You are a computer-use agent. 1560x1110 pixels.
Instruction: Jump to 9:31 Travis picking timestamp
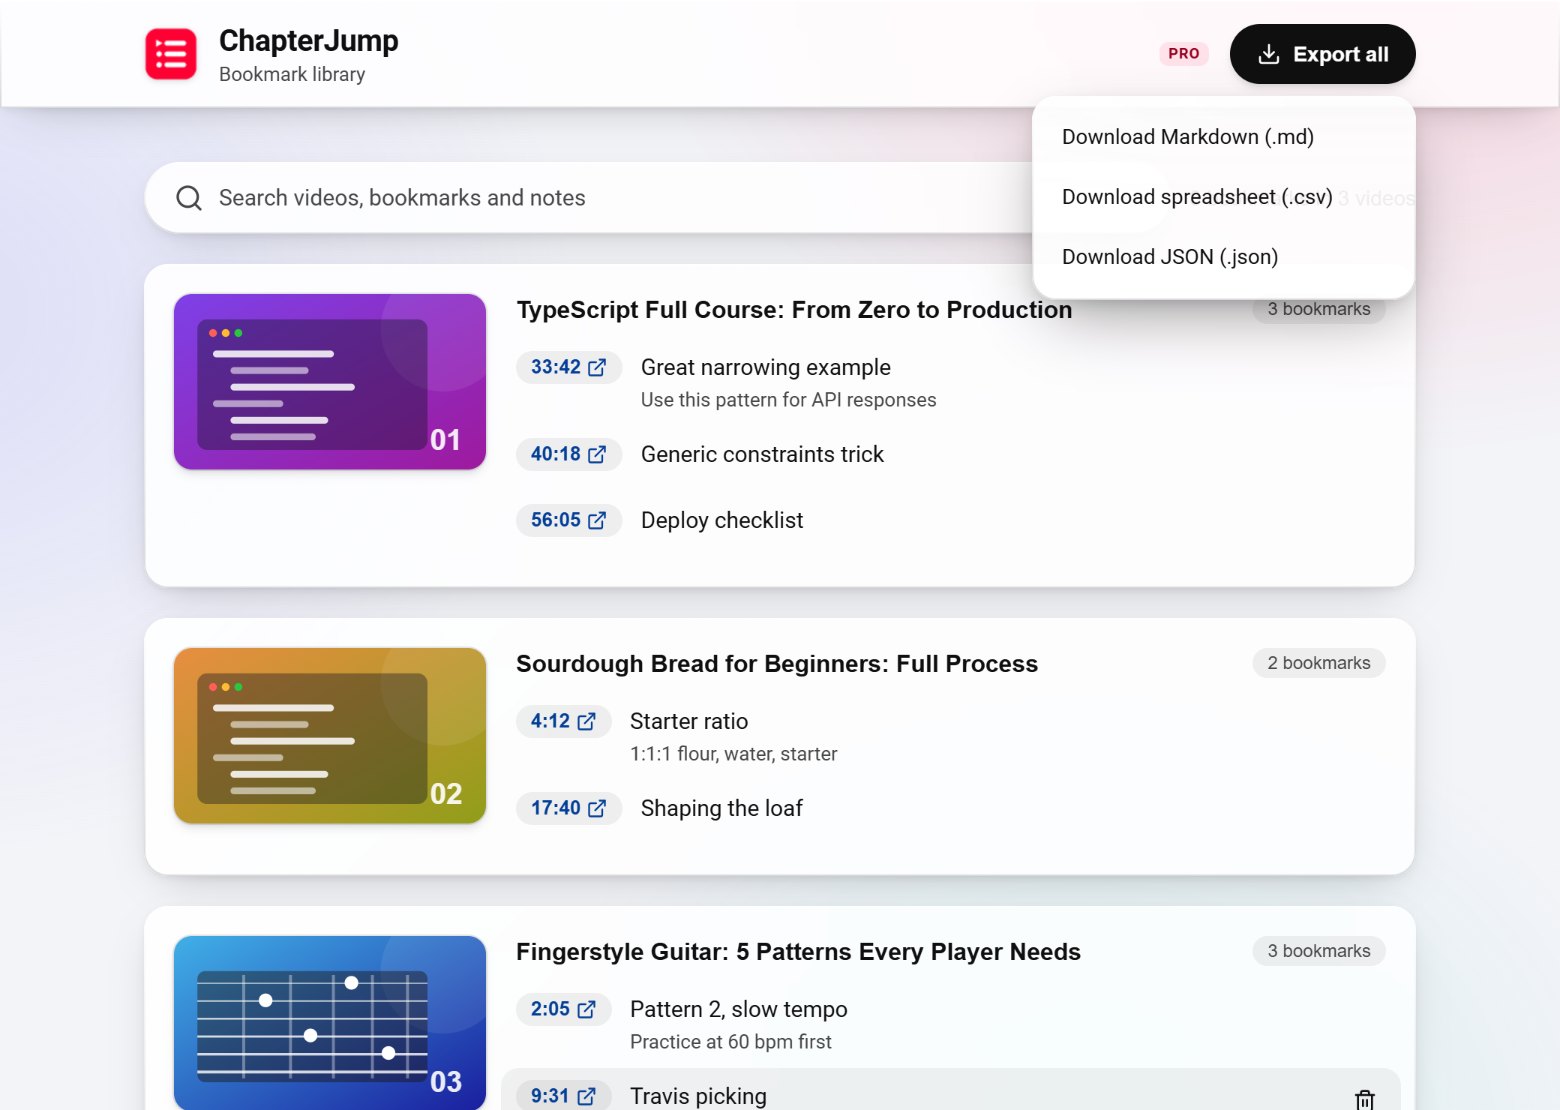563,1096
